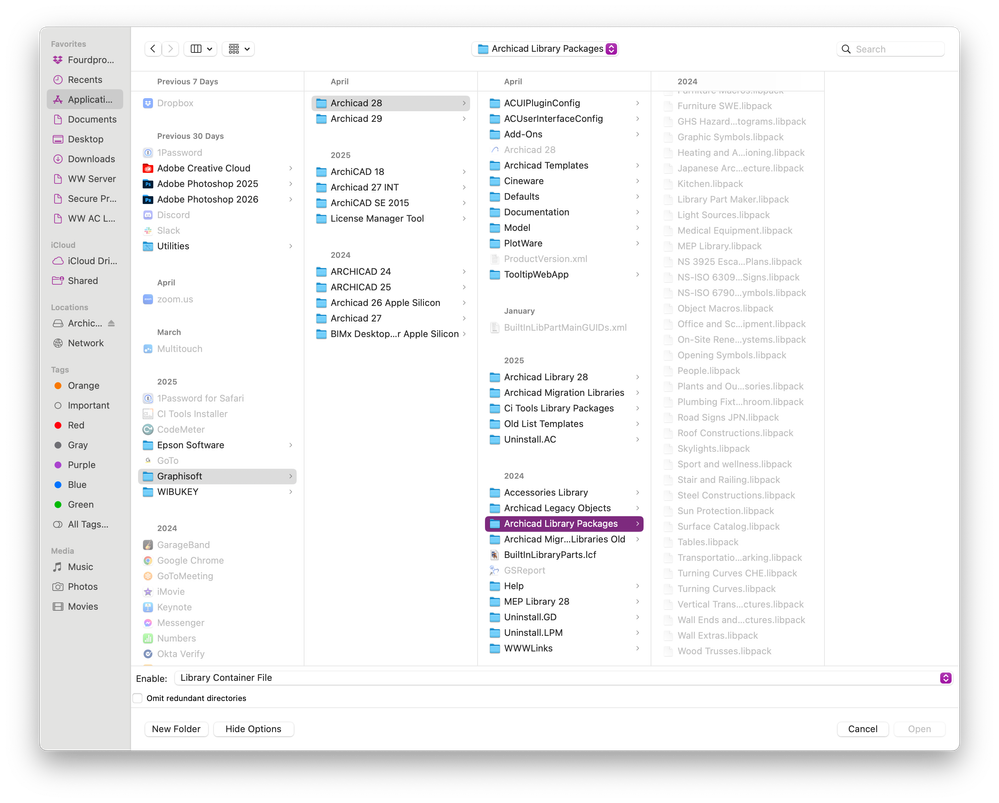This screenshot has height=803, width=999.
Task: Click the back navigation arrow
Action: click(153, 48)
